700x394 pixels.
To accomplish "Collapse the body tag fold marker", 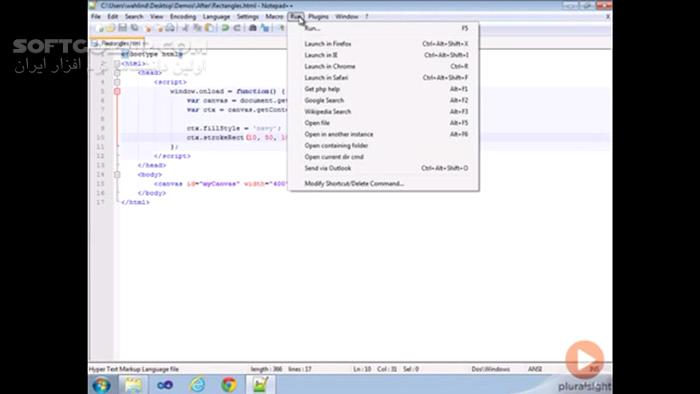I will 117,174.
